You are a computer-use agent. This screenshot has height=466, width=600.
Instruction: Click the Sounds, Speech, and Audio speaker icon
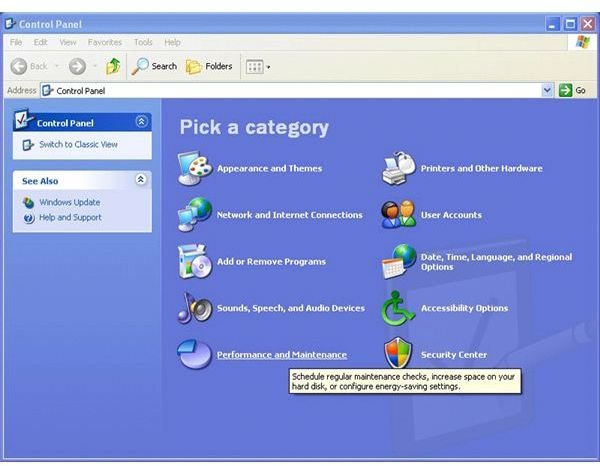[x=195, y=308]
